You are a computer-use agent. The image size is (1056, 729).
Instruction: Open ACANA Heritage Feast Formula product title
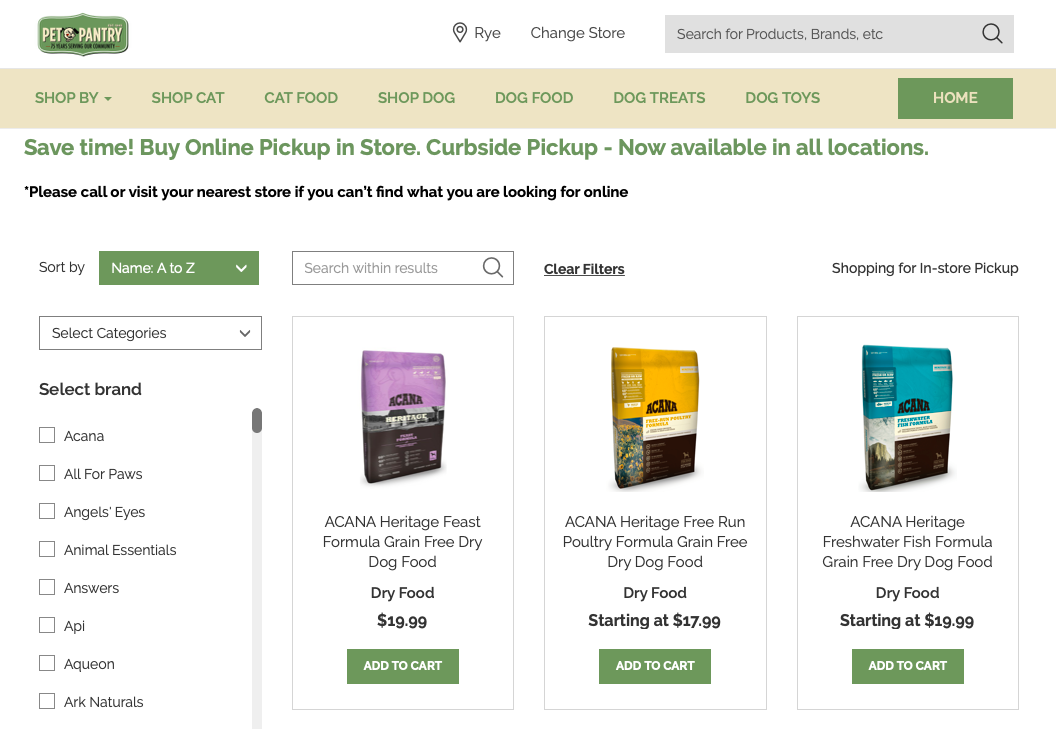pyautogui.click(x=403, y=542)
